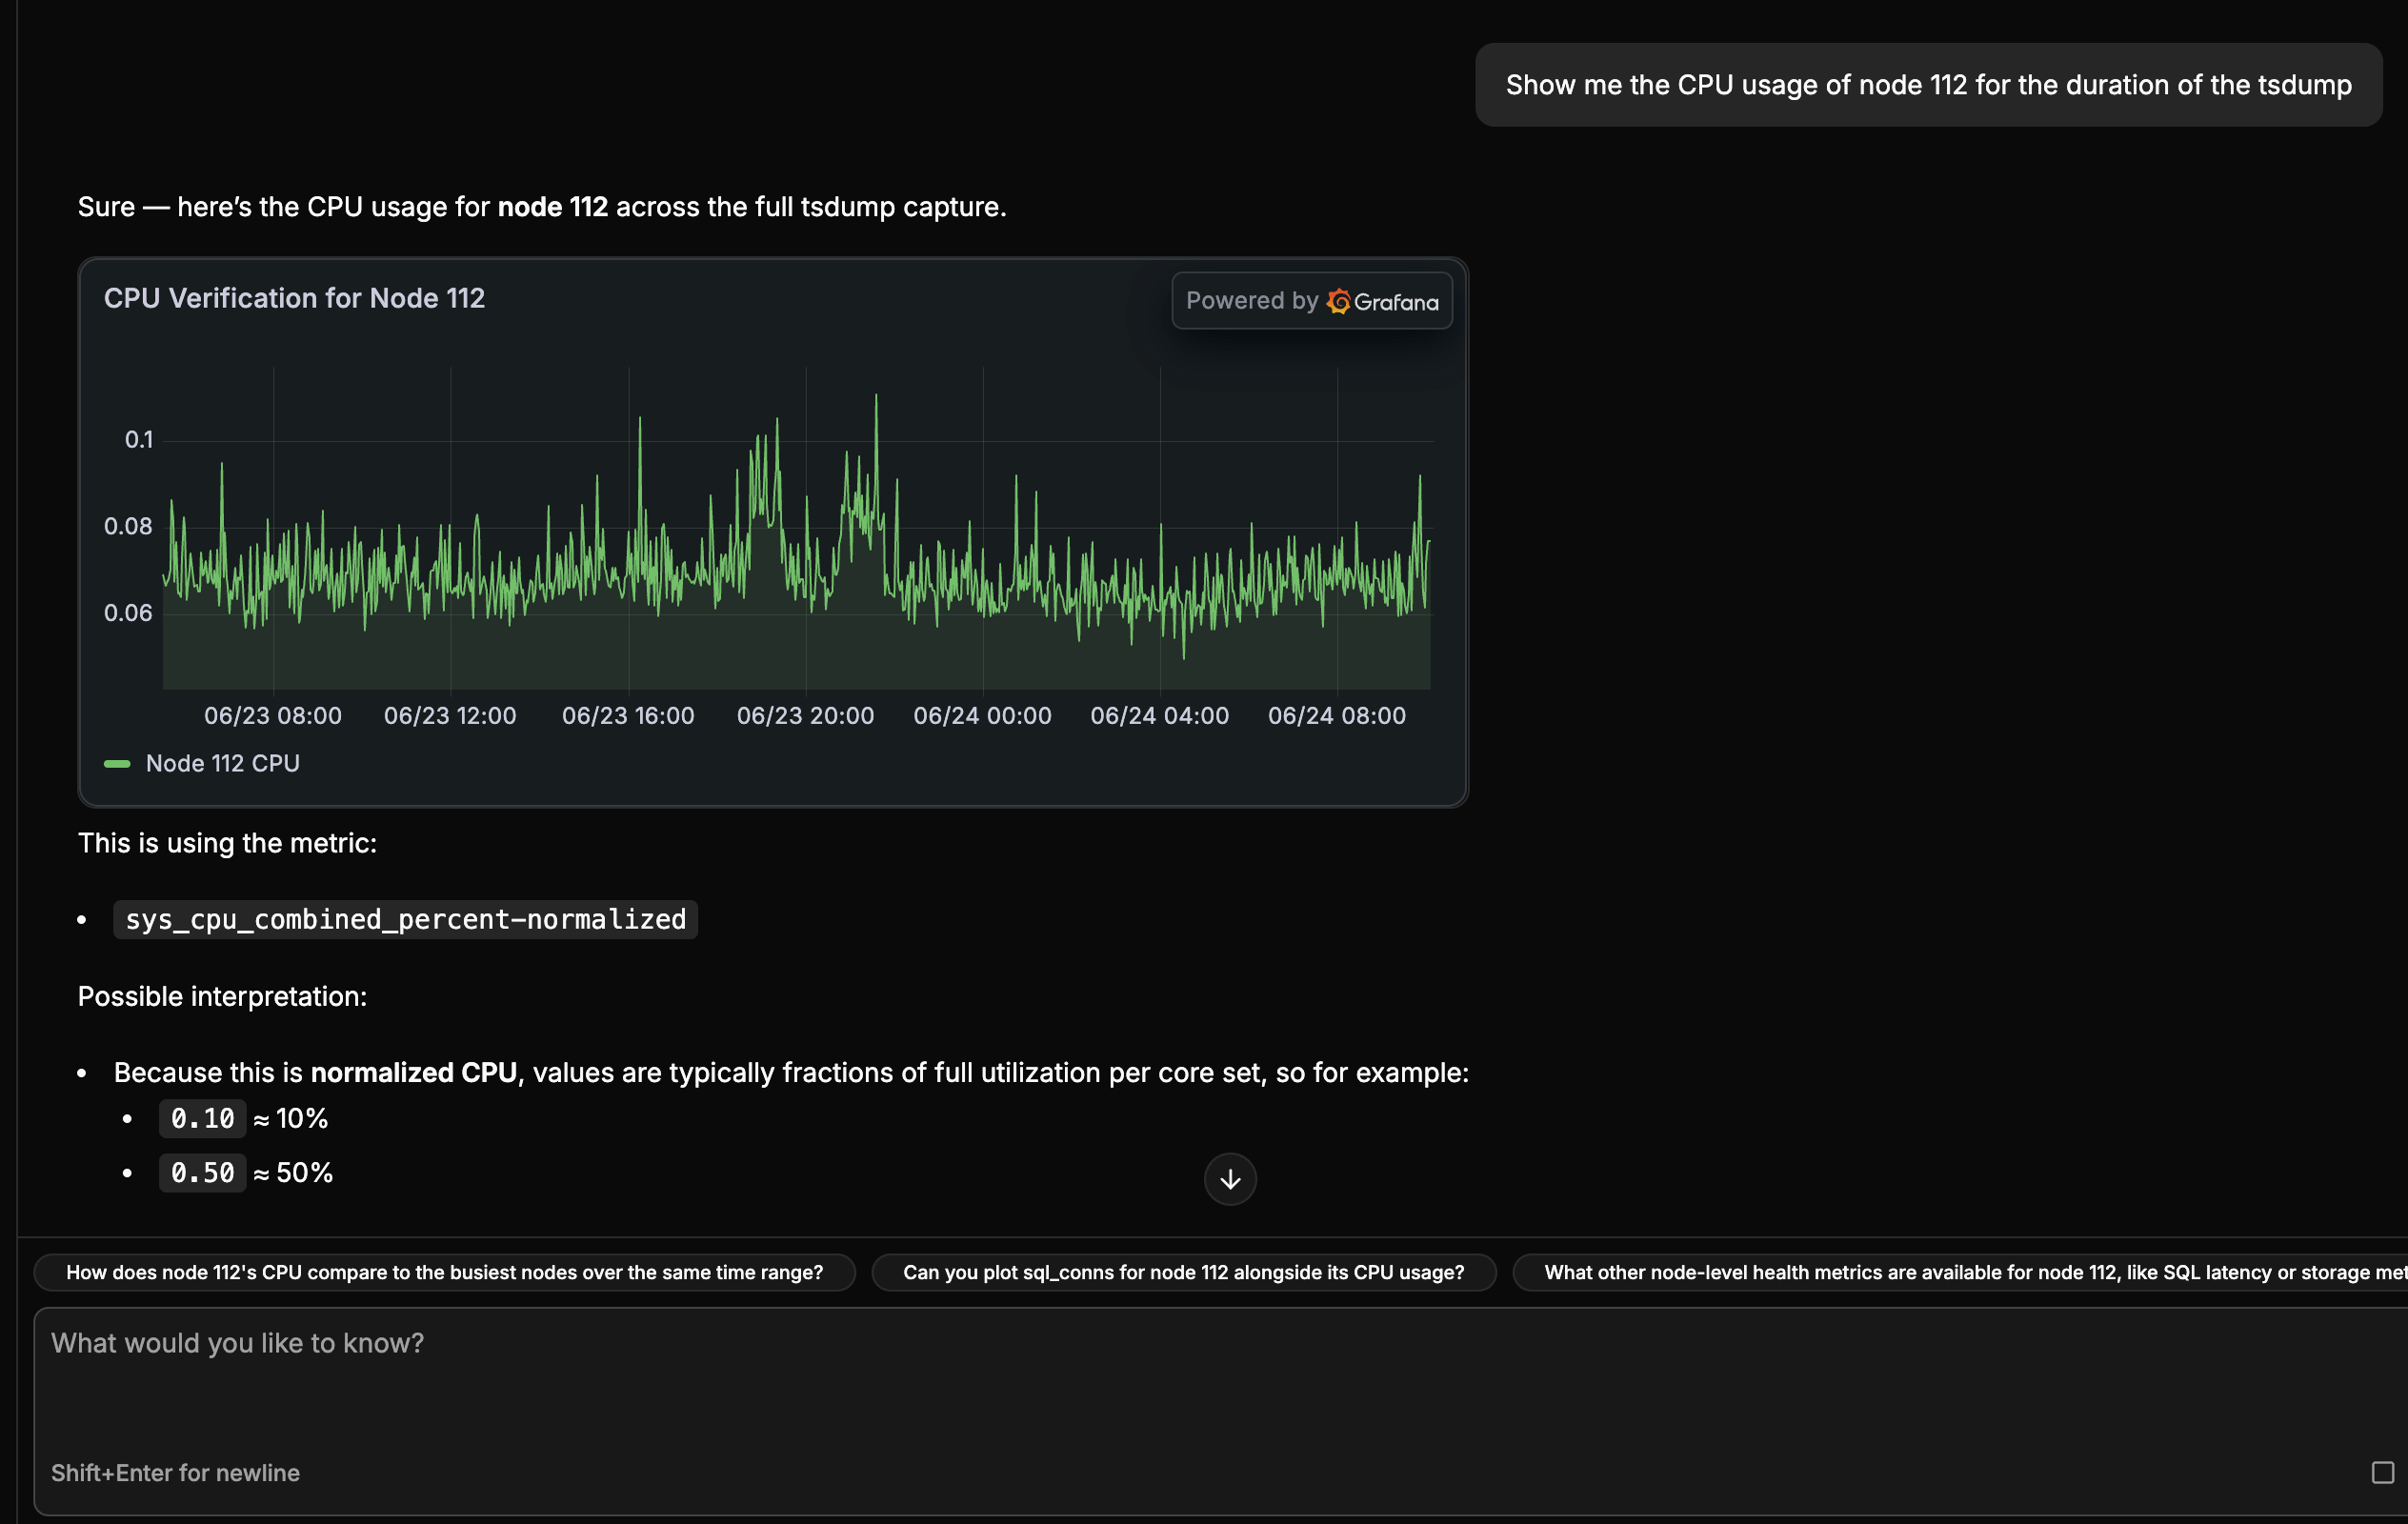Viewport: 2408px width, 1524px height.
Task: Click the Possible interpretation heading
Action: point(222,996)
